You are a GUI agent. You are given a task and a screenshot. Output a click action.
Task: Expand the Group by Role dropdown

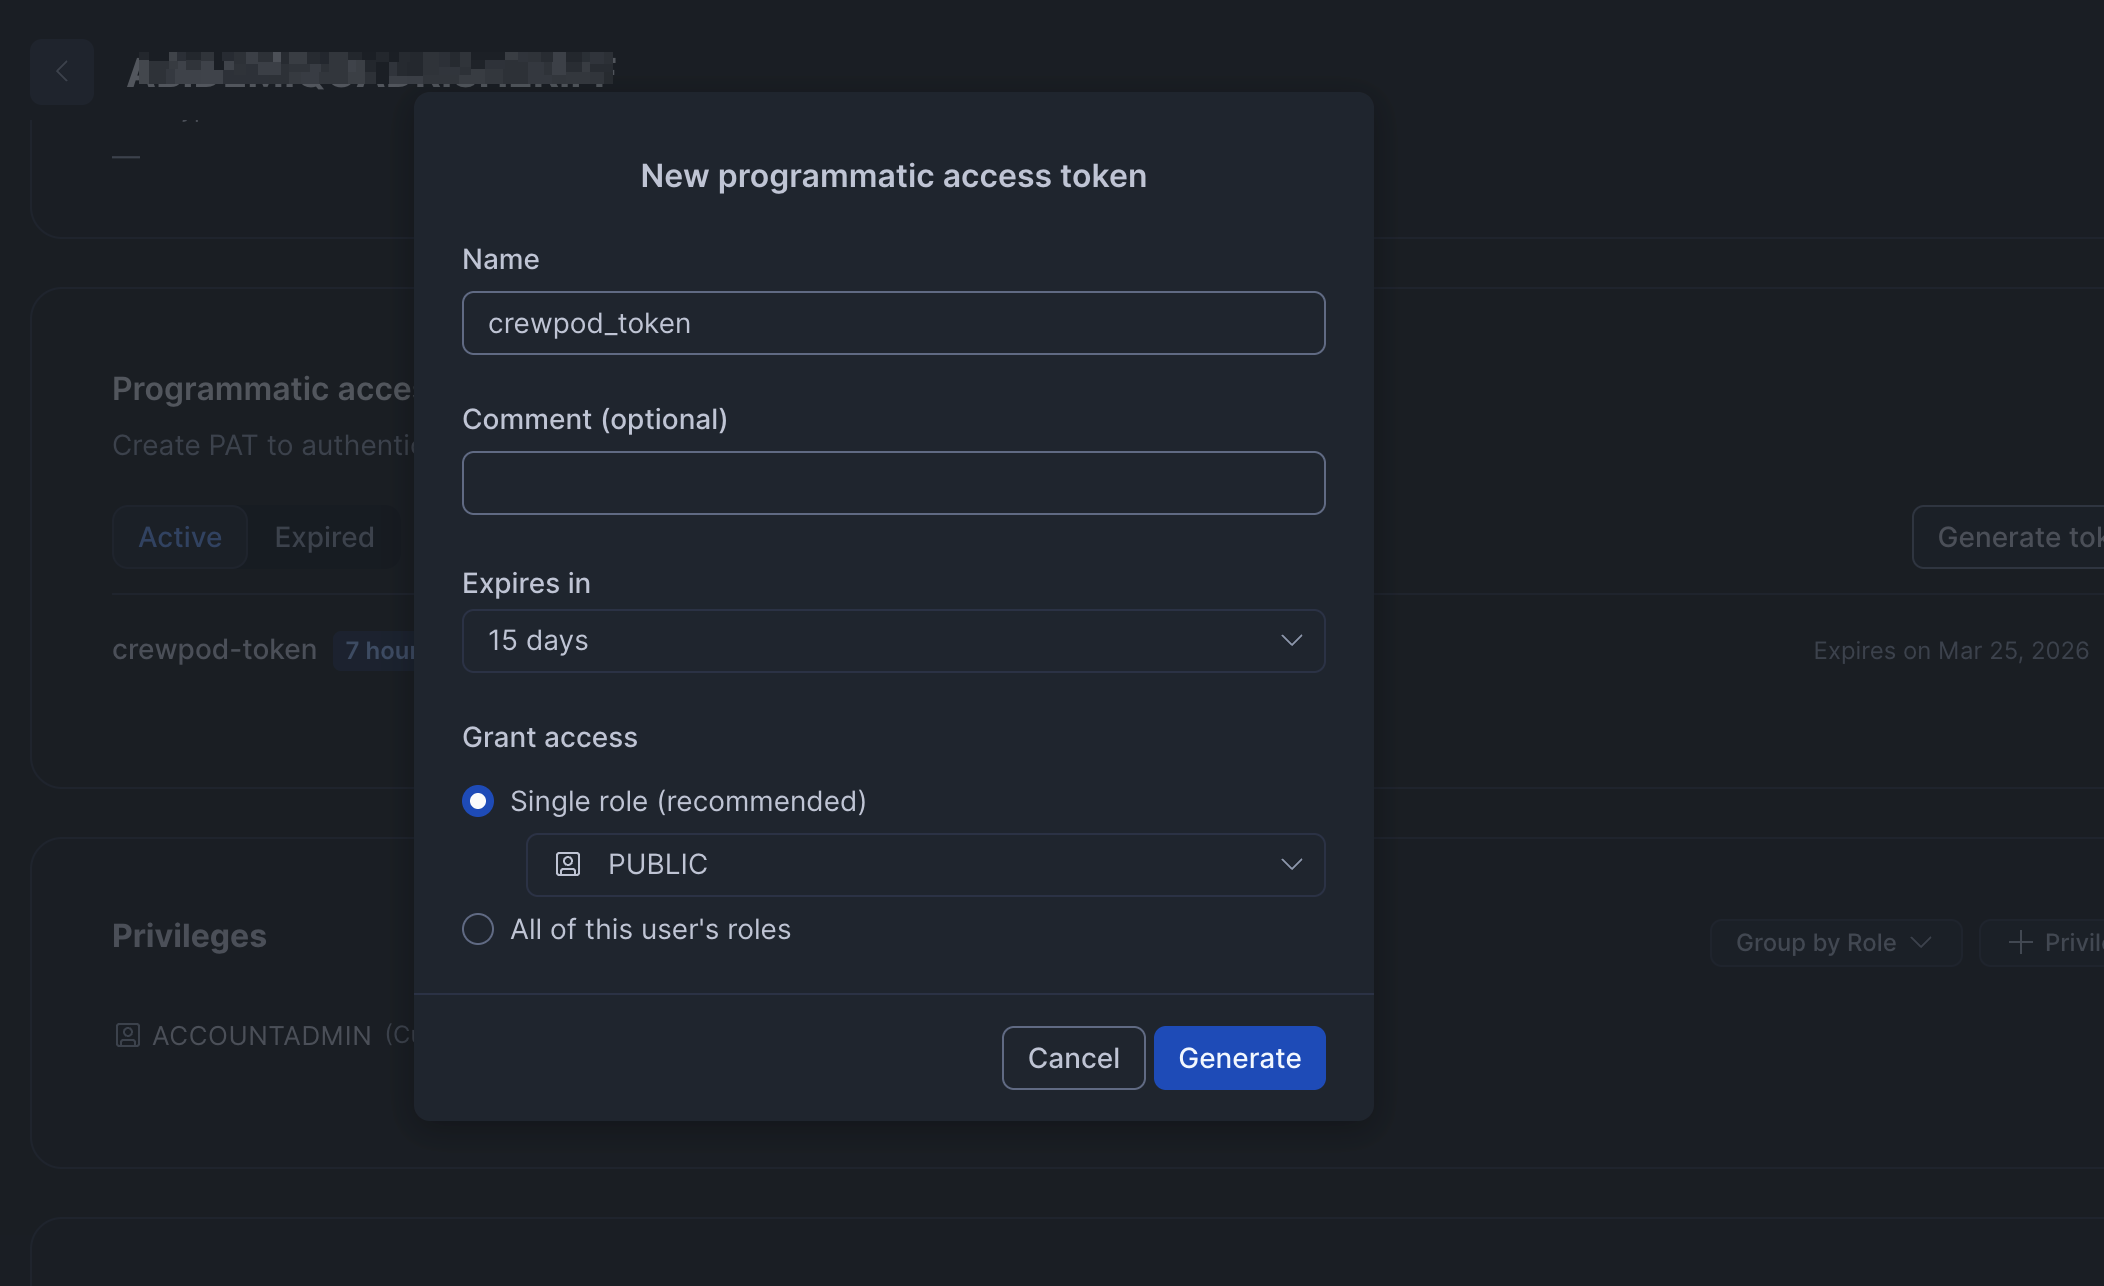tap(1834, 942)
